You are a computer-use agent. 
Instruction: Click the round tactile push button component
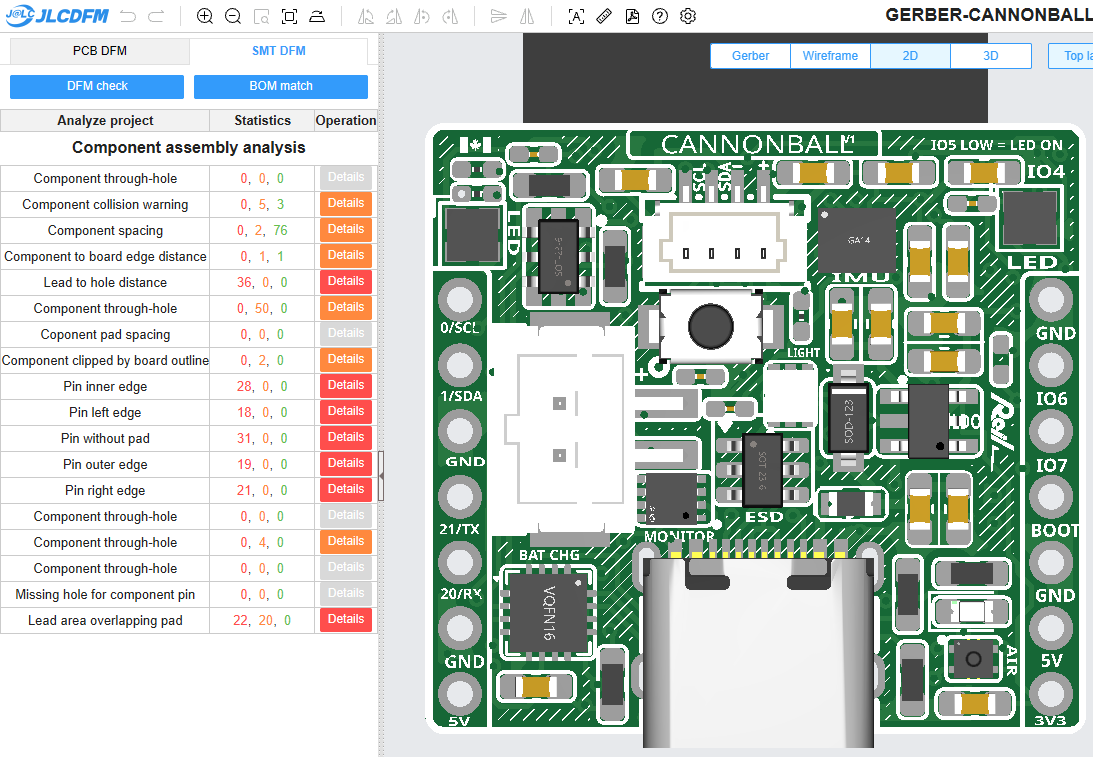710,326
